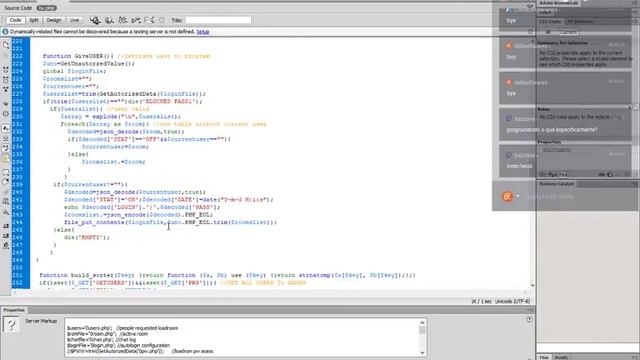
Task: Click the W3C Validation toolbar icon
Action: pyautogui.click(x=136, y=20)
